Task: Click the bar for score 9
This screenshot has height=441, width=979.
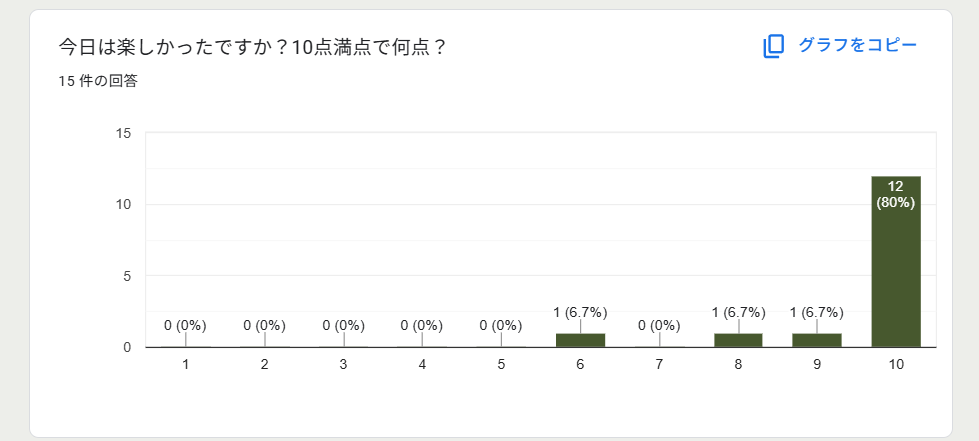Action: pos(817,340)
